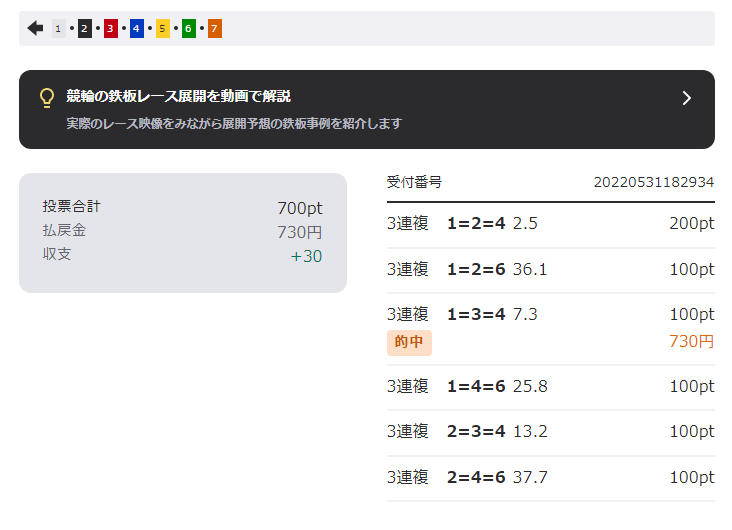The image size is (732, 530).
Task: Click the black back arrow icon
Action: coord(35,28)
